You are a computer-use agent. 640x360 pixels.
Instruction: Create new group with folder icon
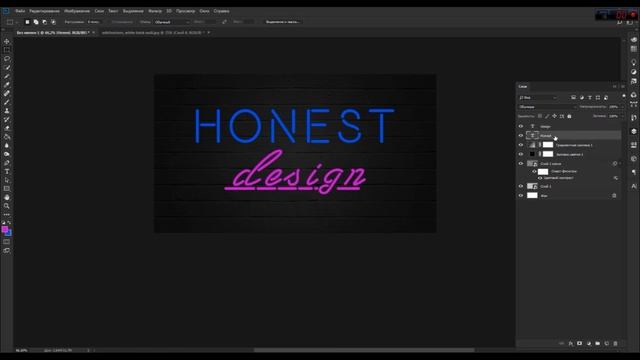pos(598,344)
